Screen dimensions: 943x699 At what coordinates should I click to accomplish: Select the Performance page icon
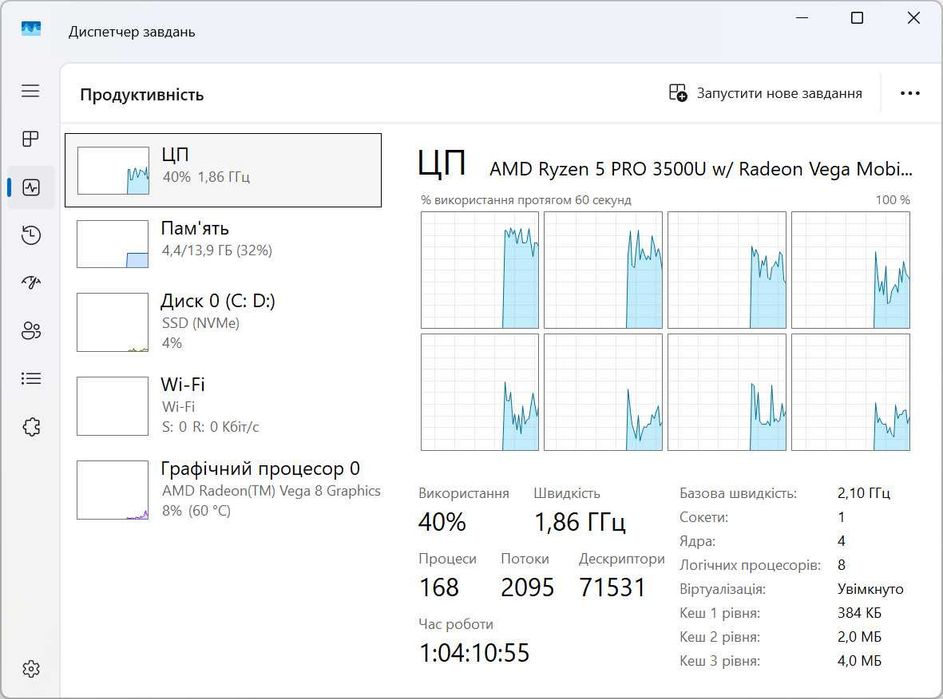[x=31, y=187]
